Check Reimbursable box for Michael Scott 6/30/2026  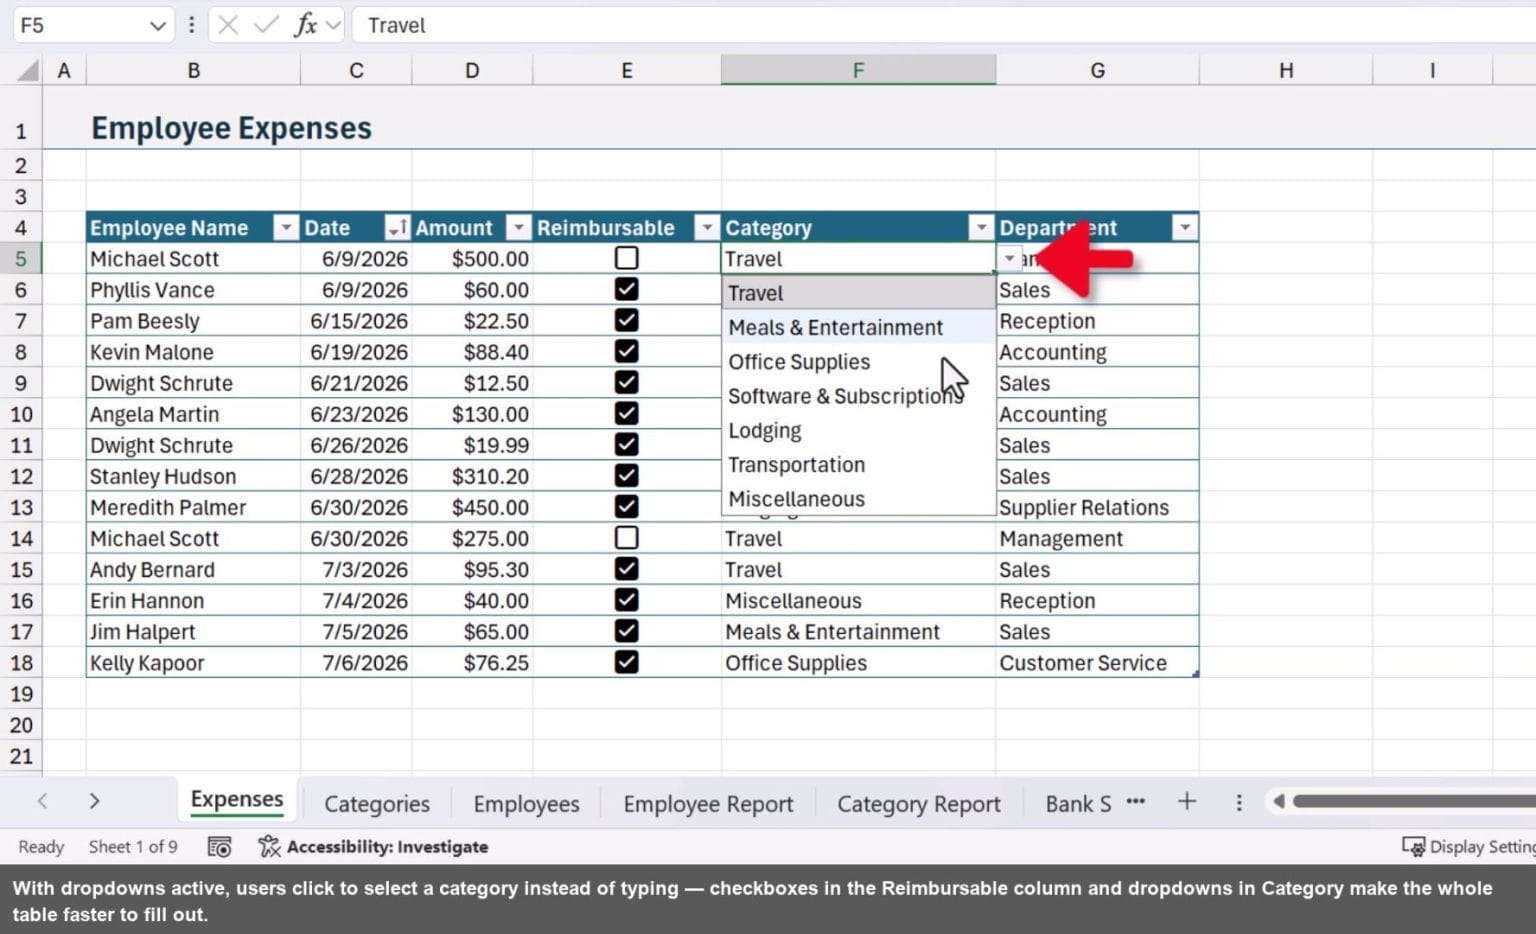tap(627, 538)
